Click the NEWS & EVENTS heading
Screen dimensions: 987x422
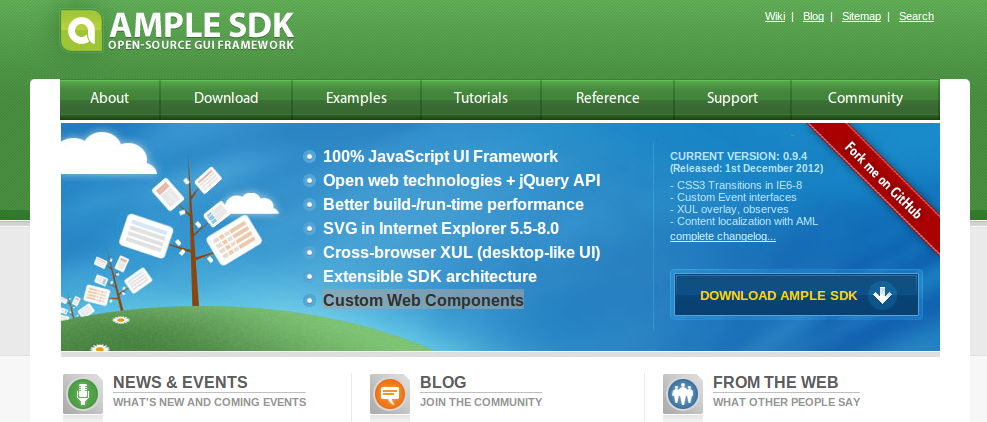[180, 382]
